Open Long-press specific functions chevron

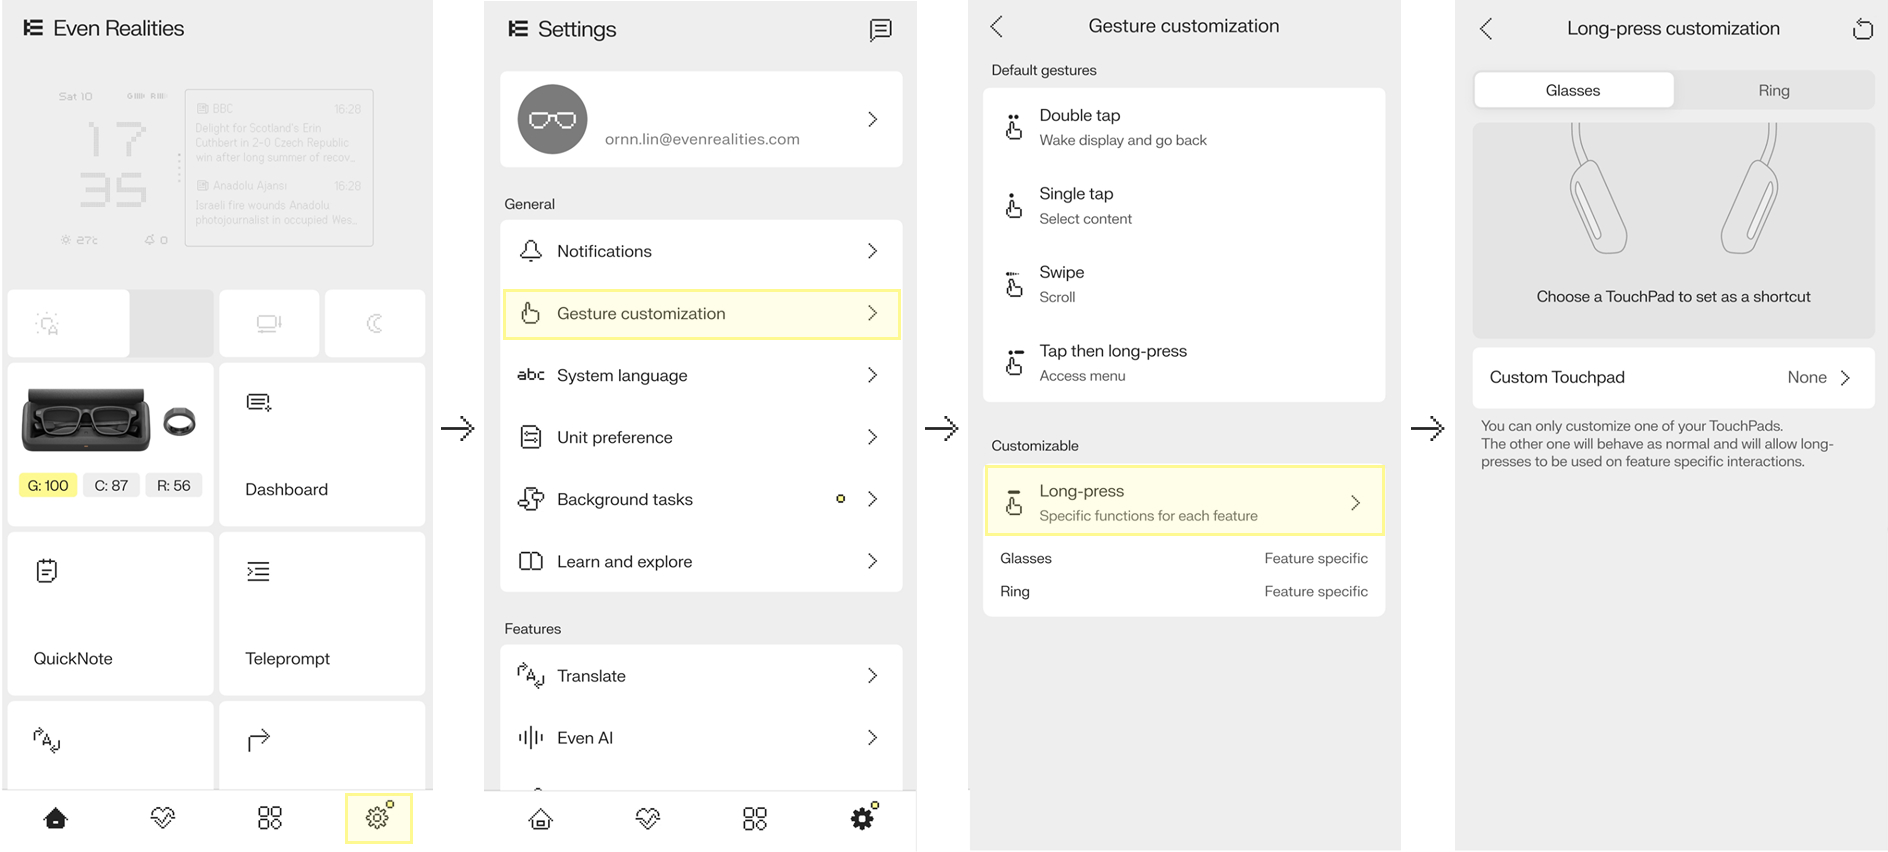(1355, 503)
